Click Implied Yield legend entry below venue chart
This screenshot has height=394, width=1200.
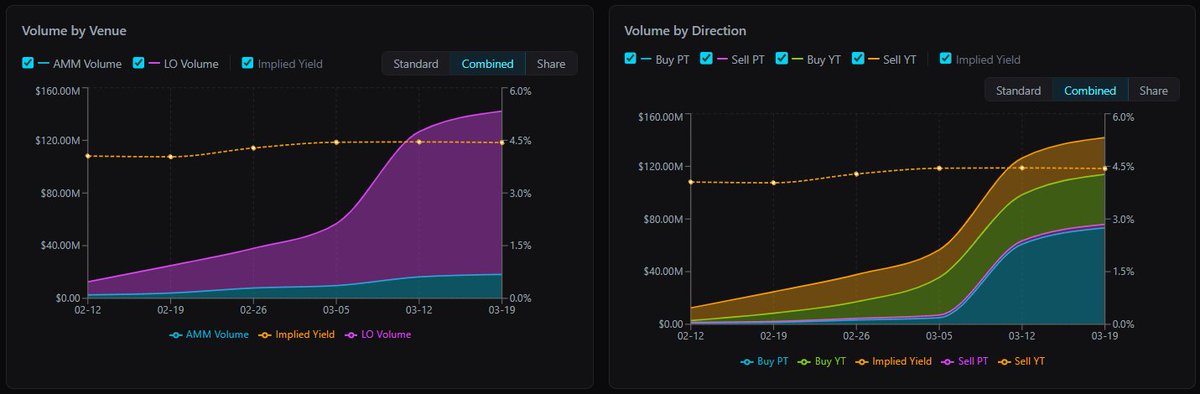[296, 335]
